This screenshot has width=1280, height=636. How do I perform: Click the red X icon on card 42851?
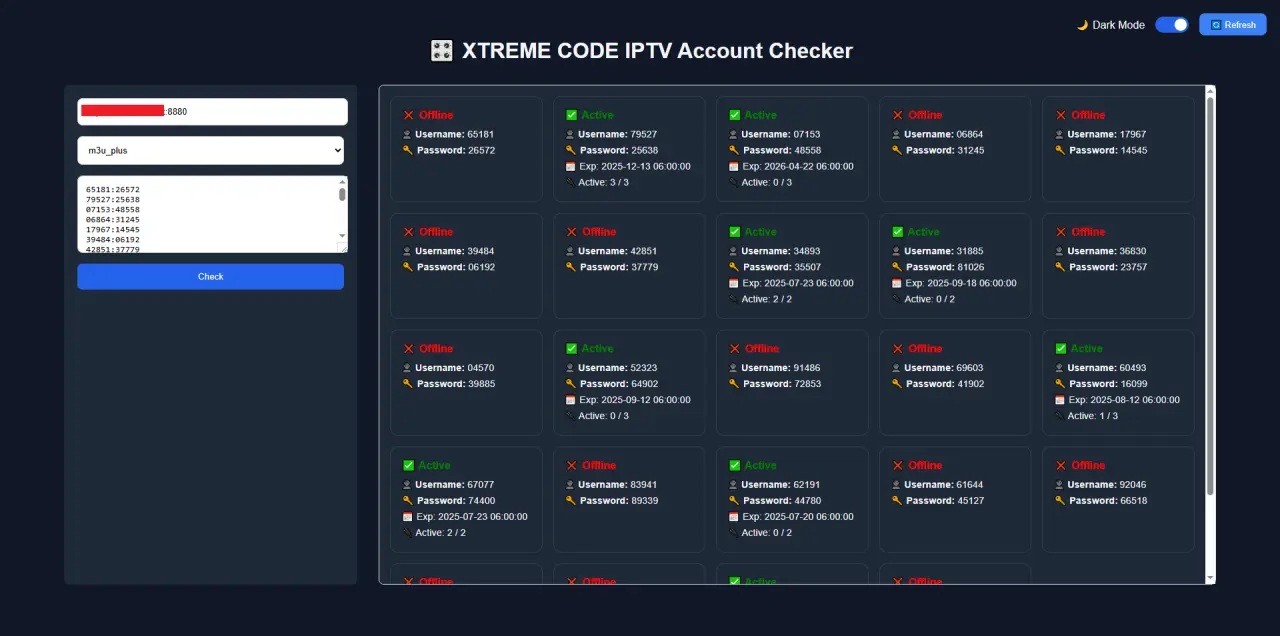point(571,232)
